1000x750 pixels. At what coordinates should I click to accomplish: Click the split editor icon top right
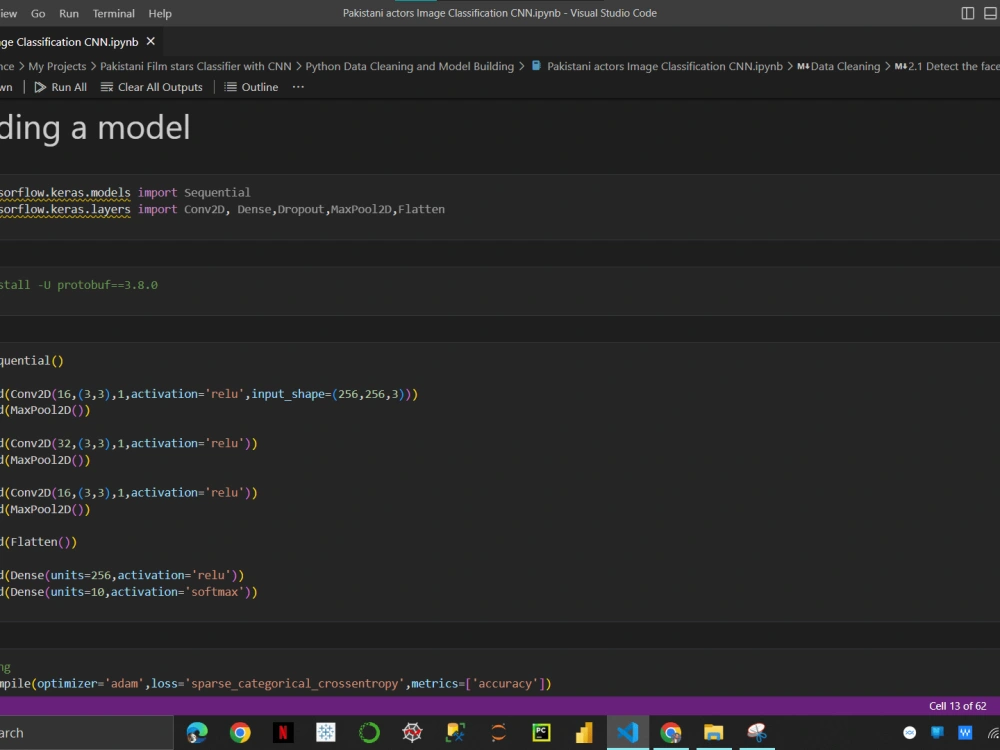tap(967, 13)
